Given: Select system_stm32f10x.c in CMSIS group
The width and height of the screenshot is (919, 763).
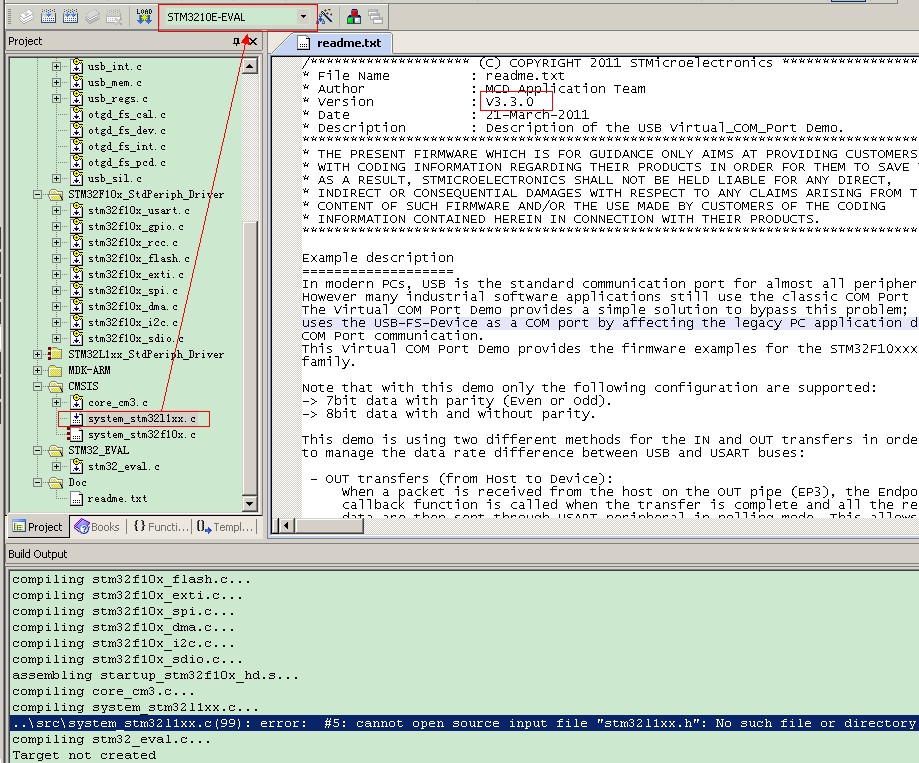Looking at the screenshot, I should 142,434.
